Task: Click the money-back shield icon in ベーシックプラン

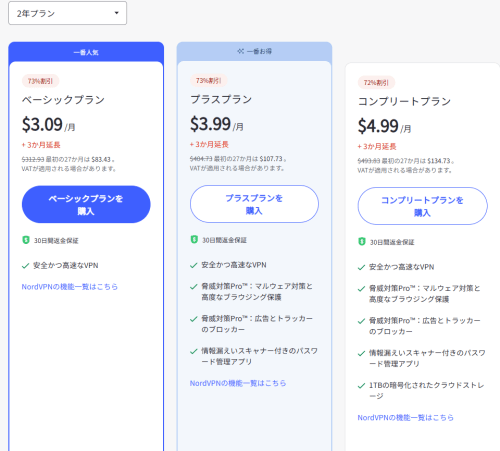Action: pos(26,240)
